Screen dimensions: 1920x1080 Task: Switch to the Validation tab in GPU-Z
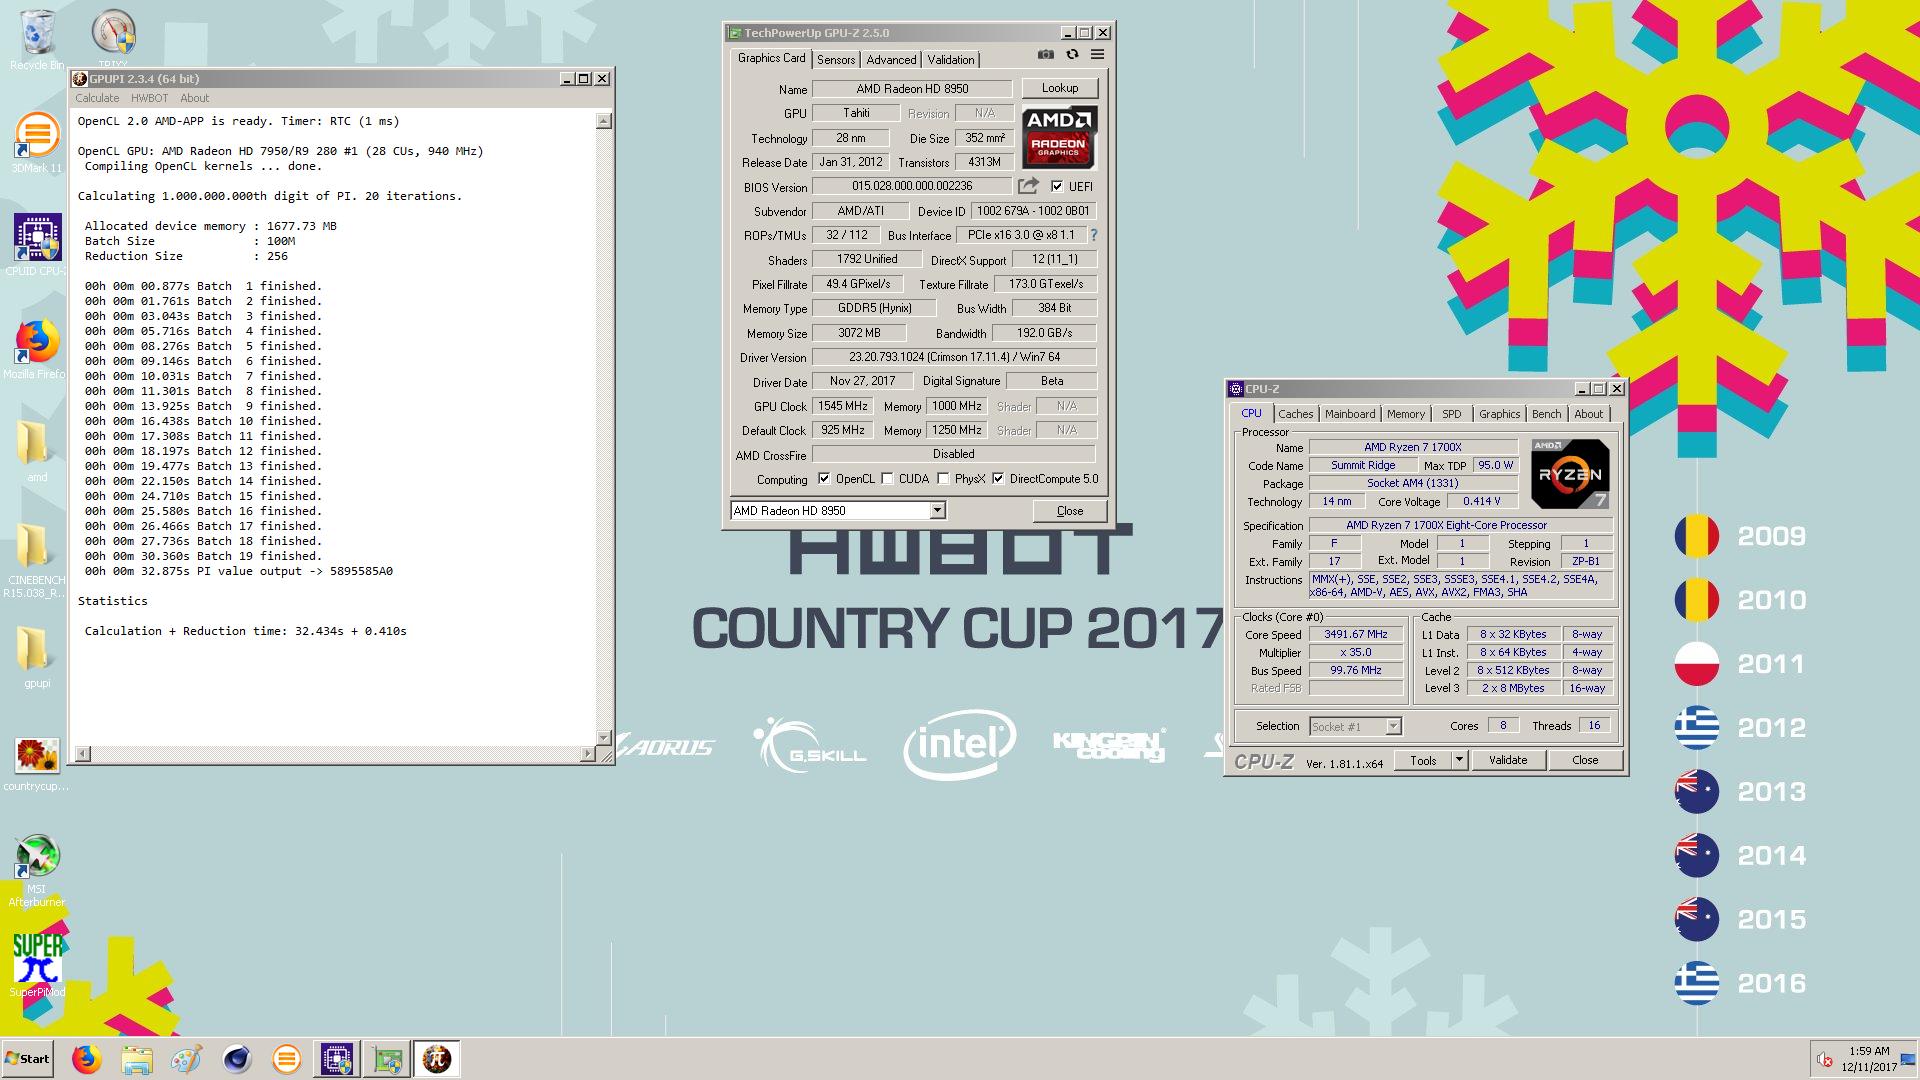[950, 60]
